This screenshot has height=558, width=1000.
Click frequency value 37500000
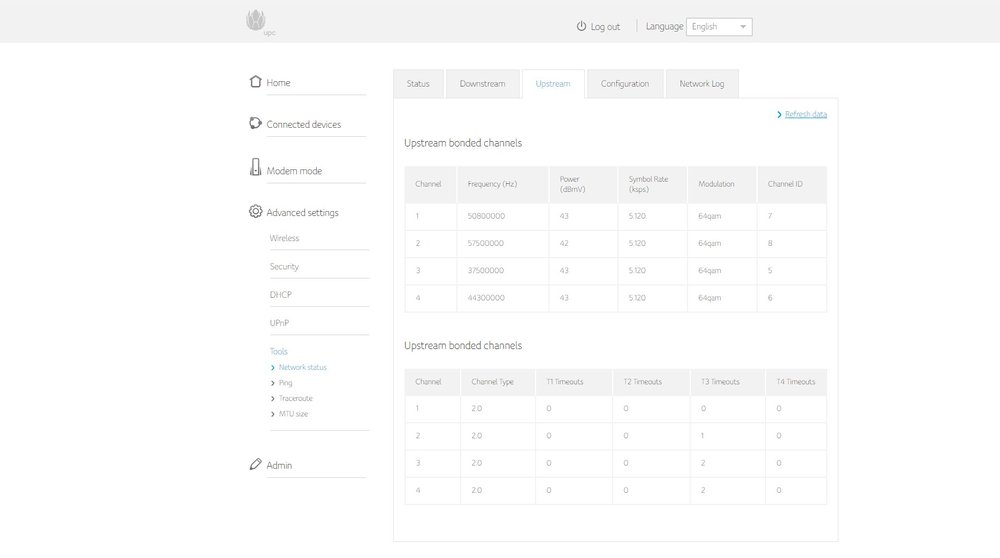485,270
